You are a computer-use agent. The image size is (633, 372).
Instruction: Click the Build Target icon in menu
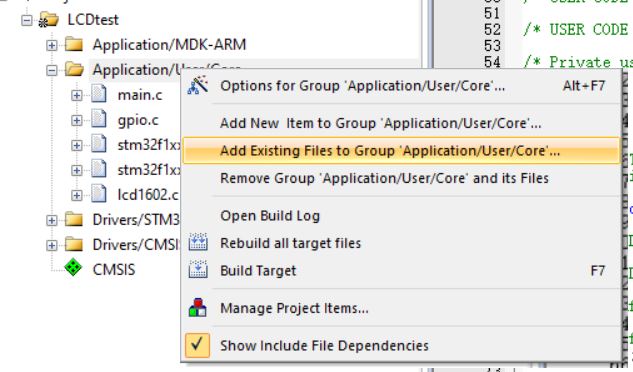click(x=198, y=270)
